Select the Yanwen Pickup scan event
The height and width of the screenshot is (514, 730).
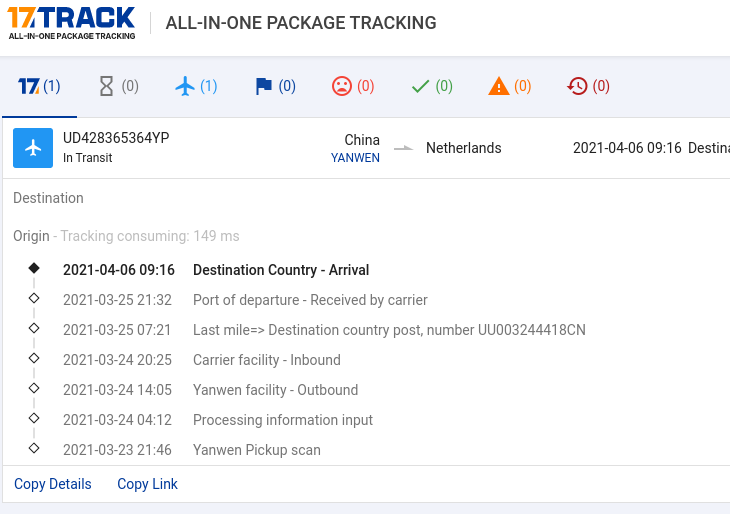click(257, 450)
